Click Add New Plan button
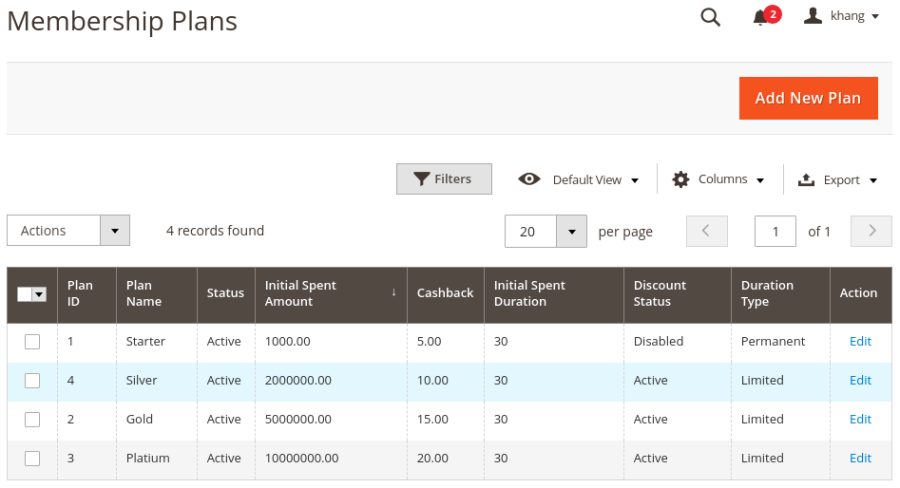Viewport: 900px width, 488px height. coord(808,98)
